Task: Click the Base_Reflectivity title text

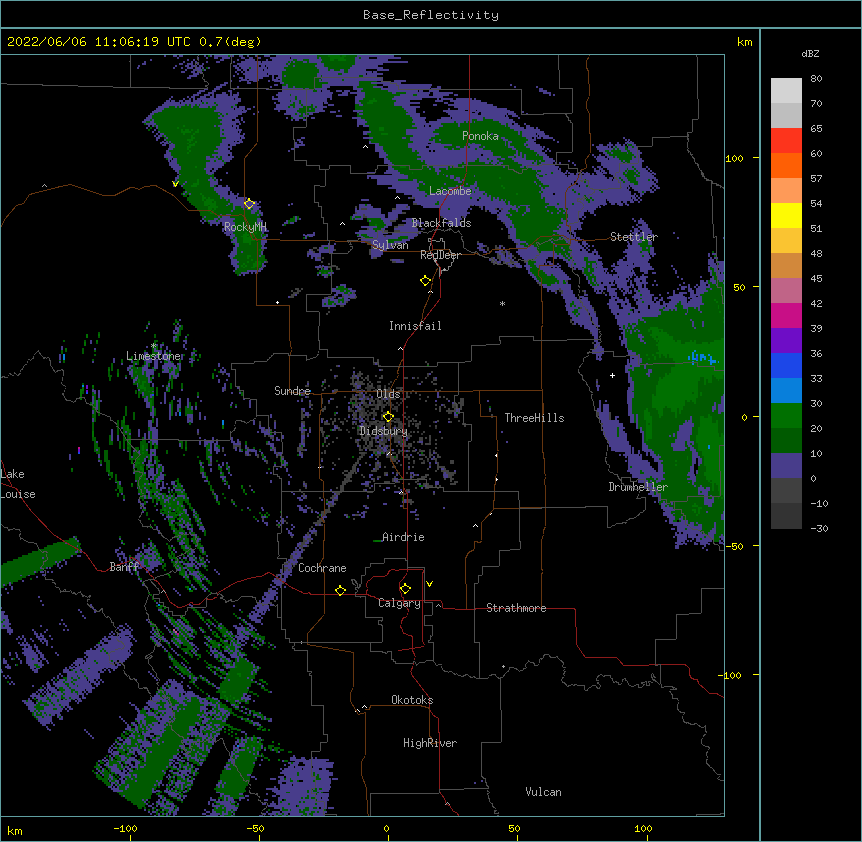Action: [431, 15]
